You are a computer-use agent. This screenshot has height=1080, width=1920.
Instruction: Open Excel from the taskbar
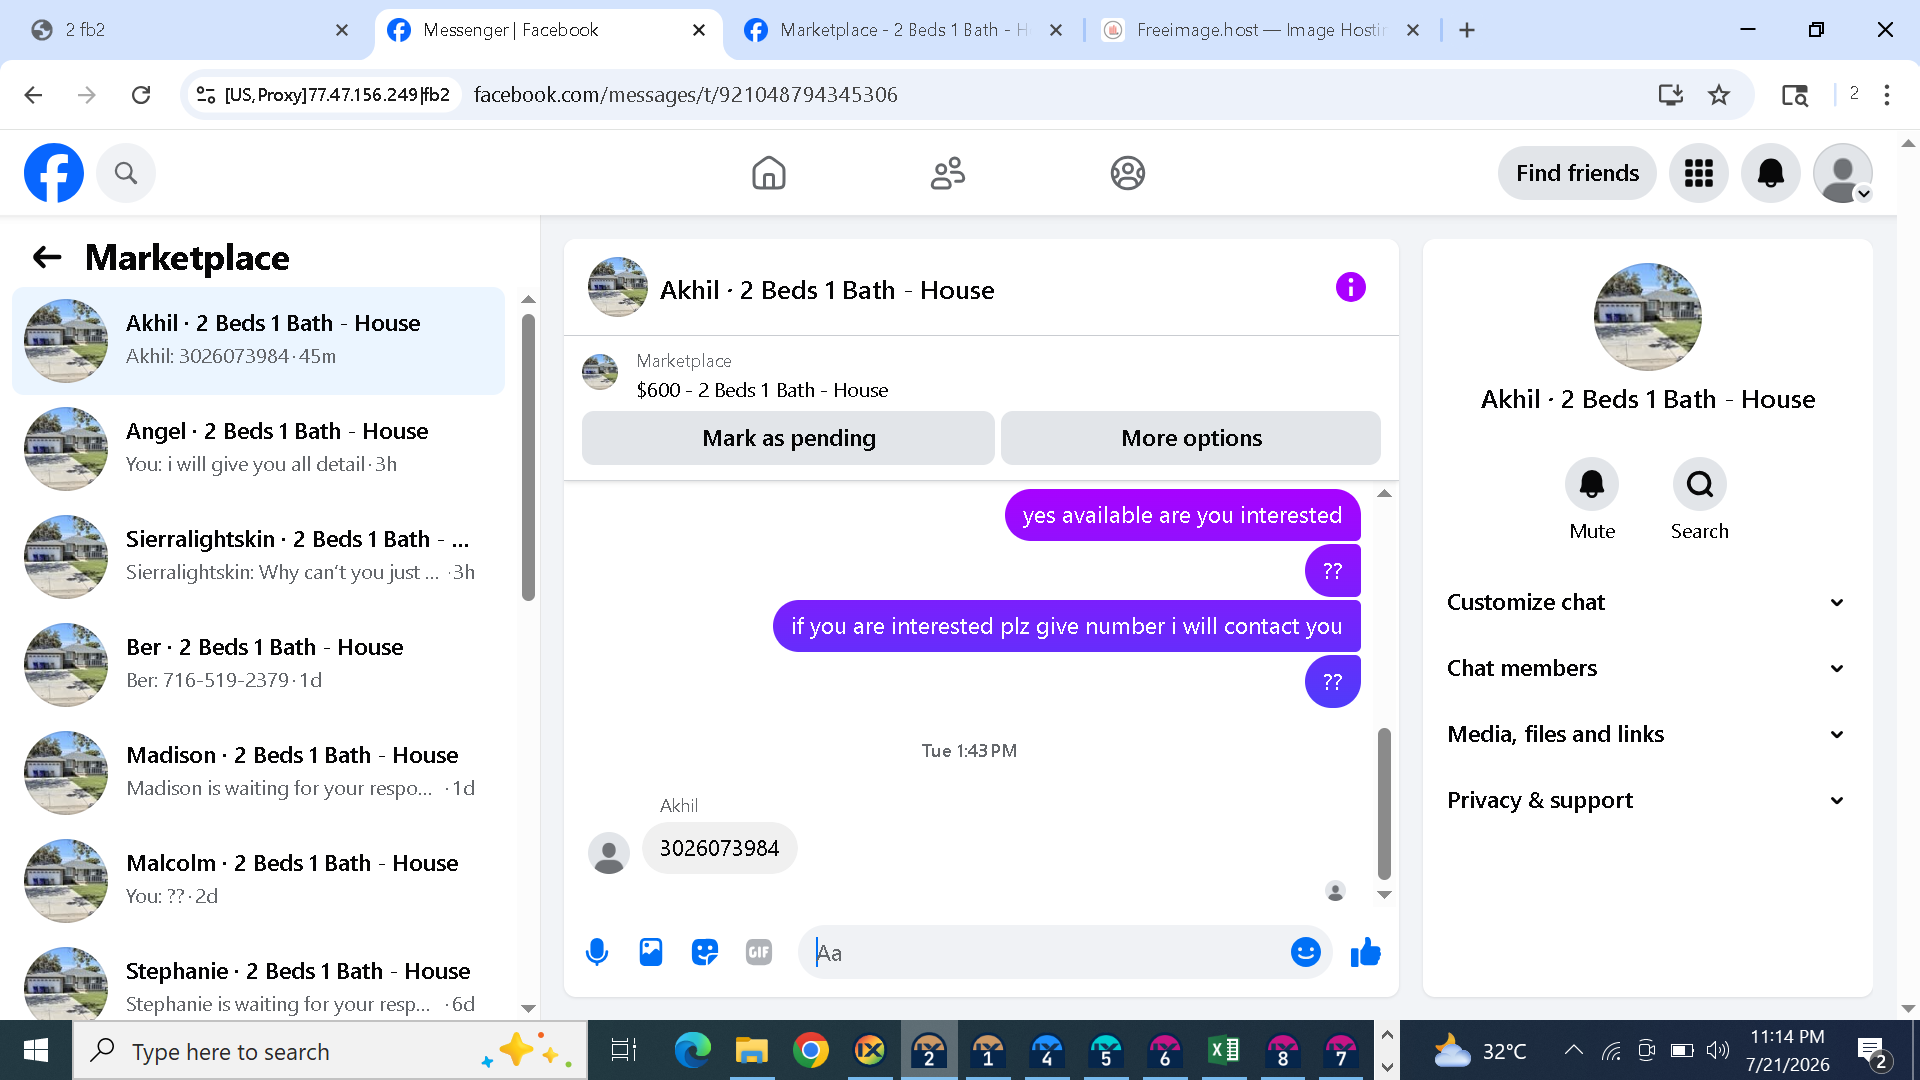pyautogui.click(x=1223, y=1050)
